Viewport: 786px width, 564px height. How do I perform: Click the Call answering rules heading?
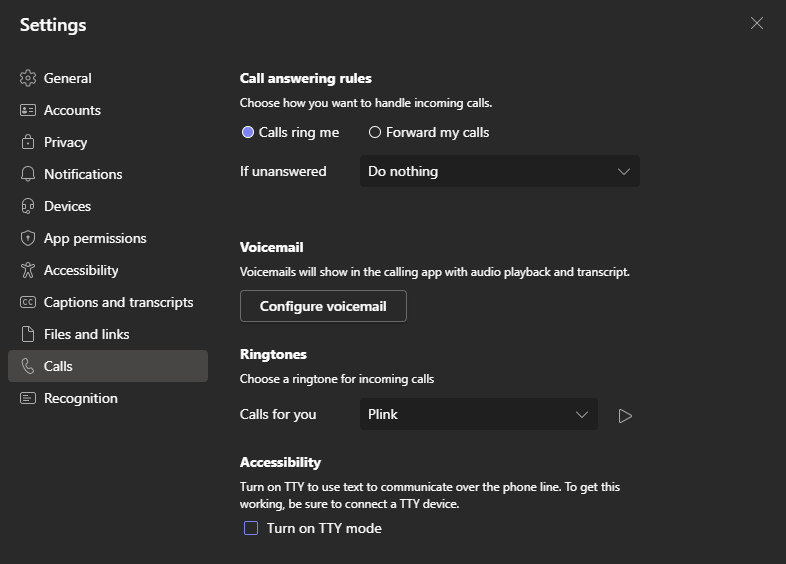[306, 78]
